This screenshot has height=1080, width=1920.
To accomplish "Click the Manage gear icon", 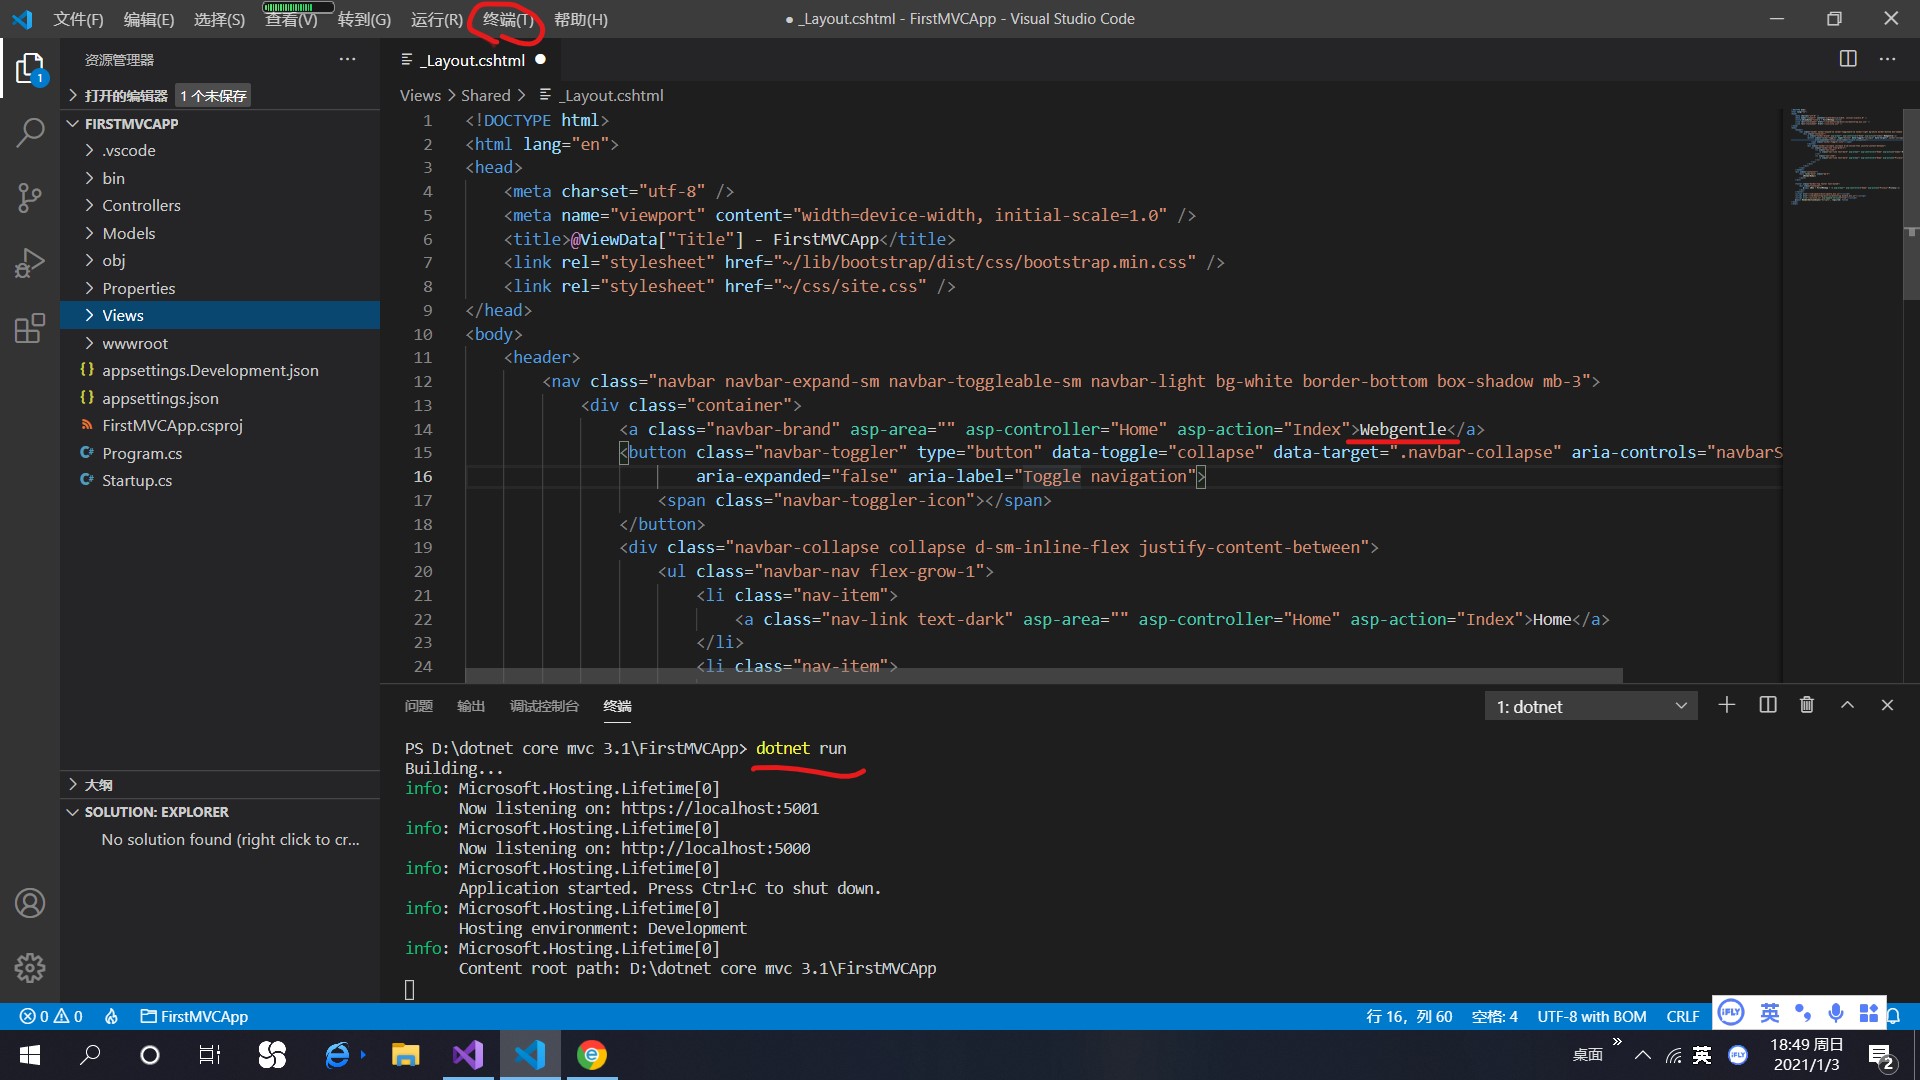I will click(x=30, y=968).
